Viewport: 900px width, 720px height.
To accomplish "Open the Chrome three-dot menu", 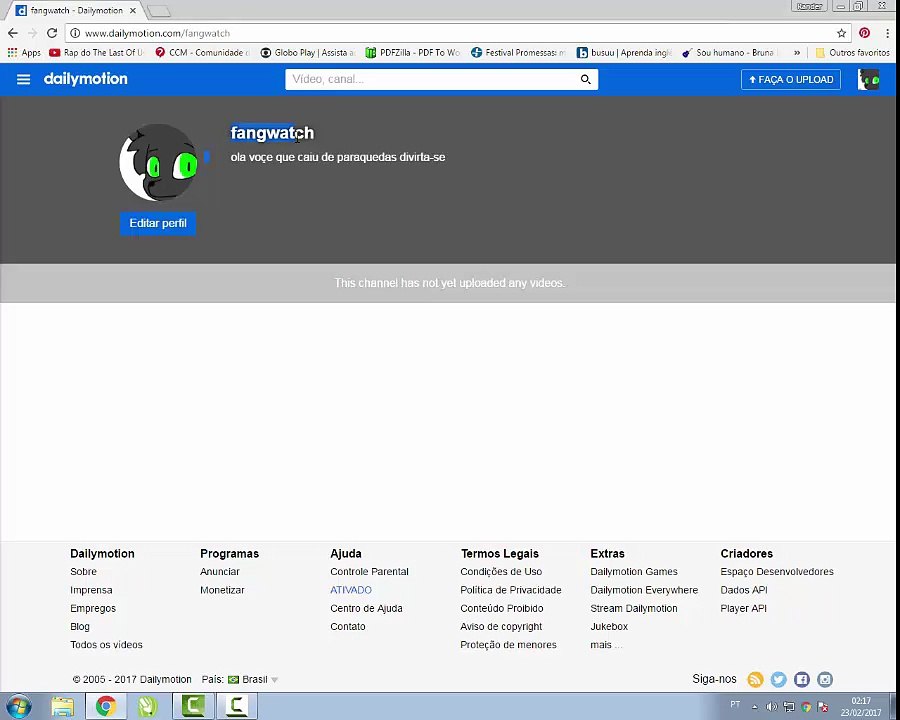I will (887, 33).
